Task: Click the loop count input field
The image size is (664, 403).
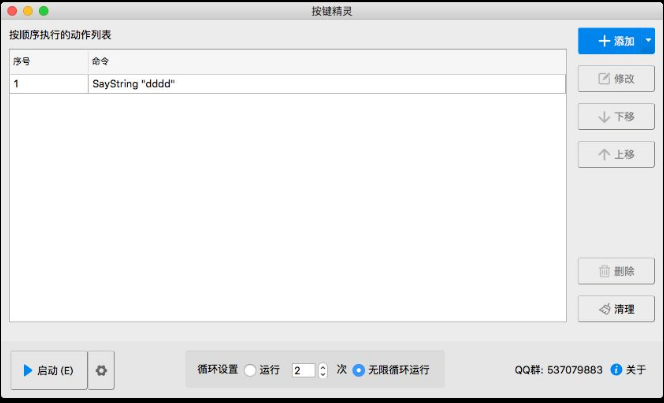Action: [x=302, y=370]
